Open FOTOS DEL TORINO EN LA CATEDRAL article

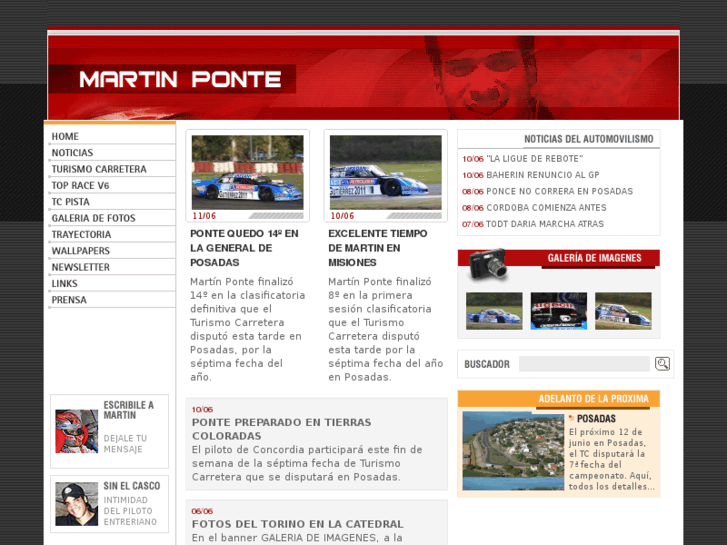point(298,524)
